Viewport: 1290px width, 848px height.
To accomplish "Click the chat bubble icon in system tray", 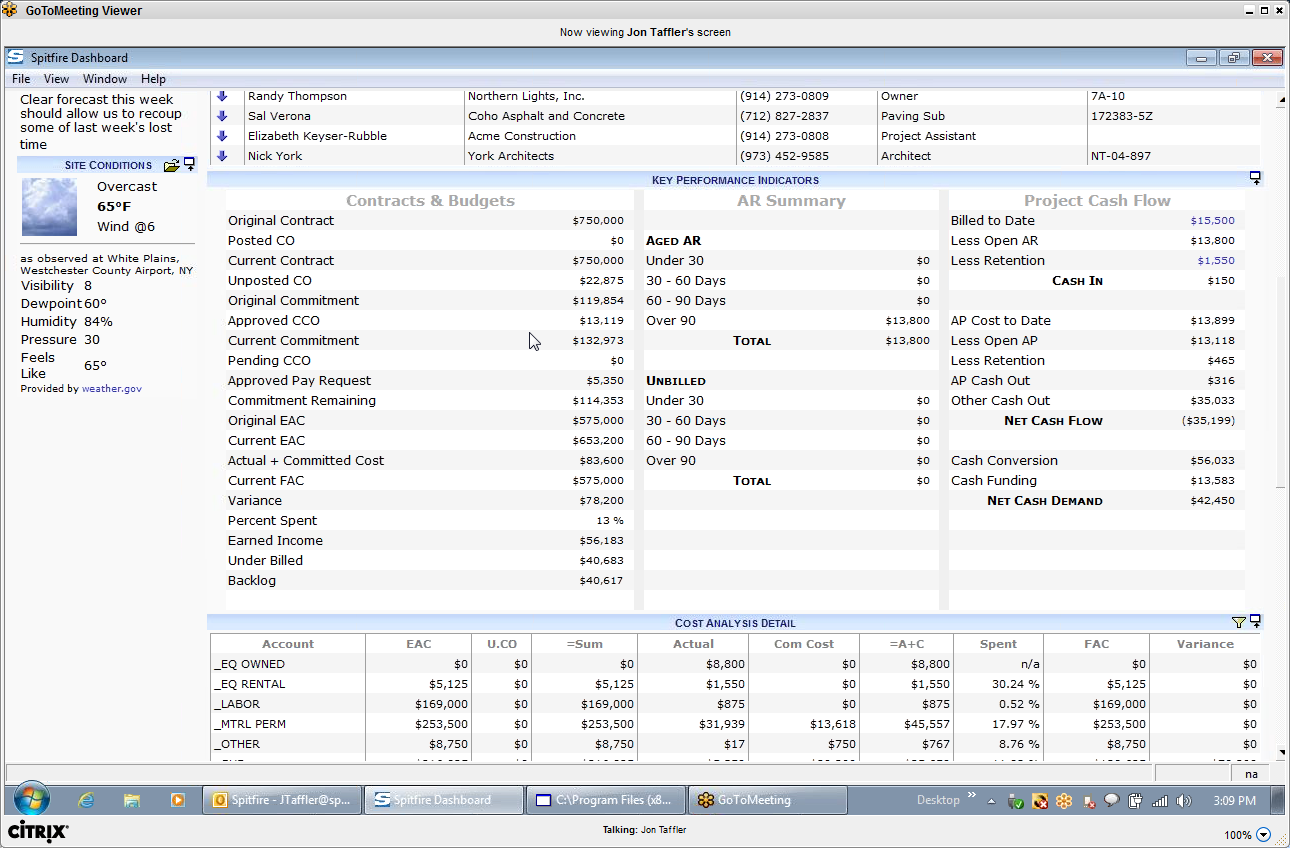I will click(1110, 801).
